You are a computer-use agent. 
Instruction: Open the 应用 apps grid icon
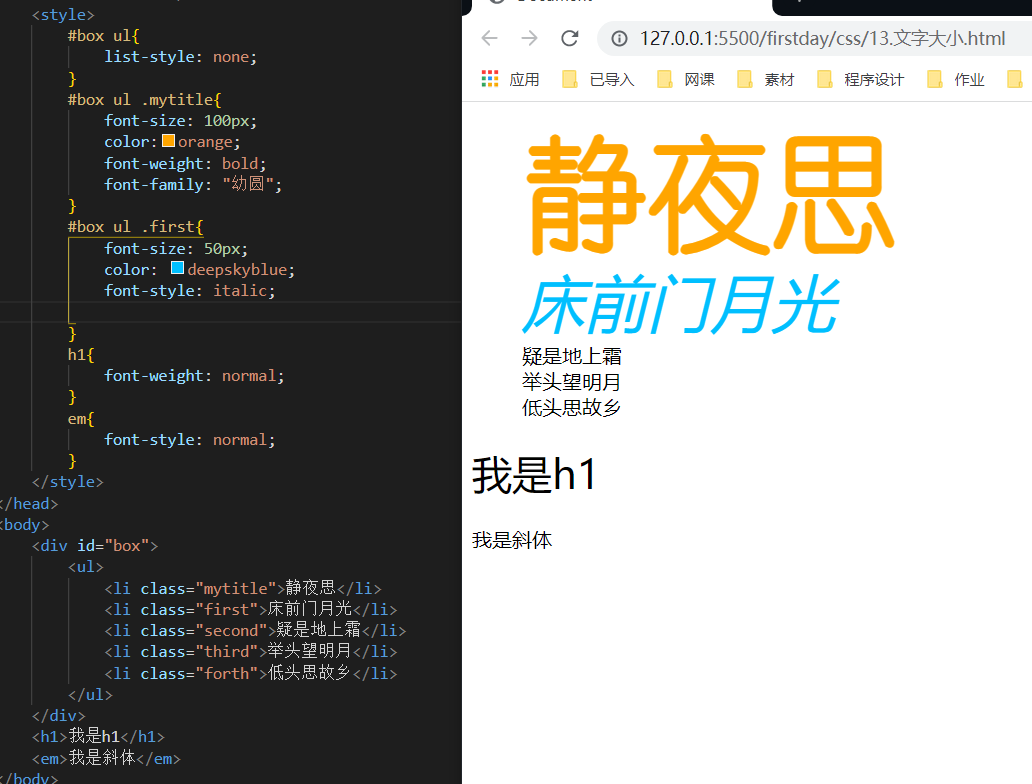tap(490, 79)
